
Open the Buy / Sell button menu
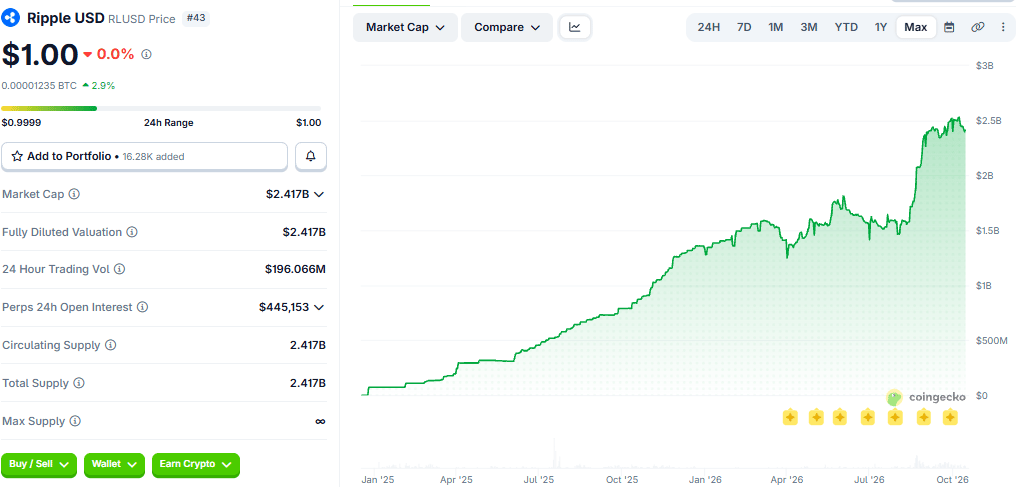pos(39,464)
